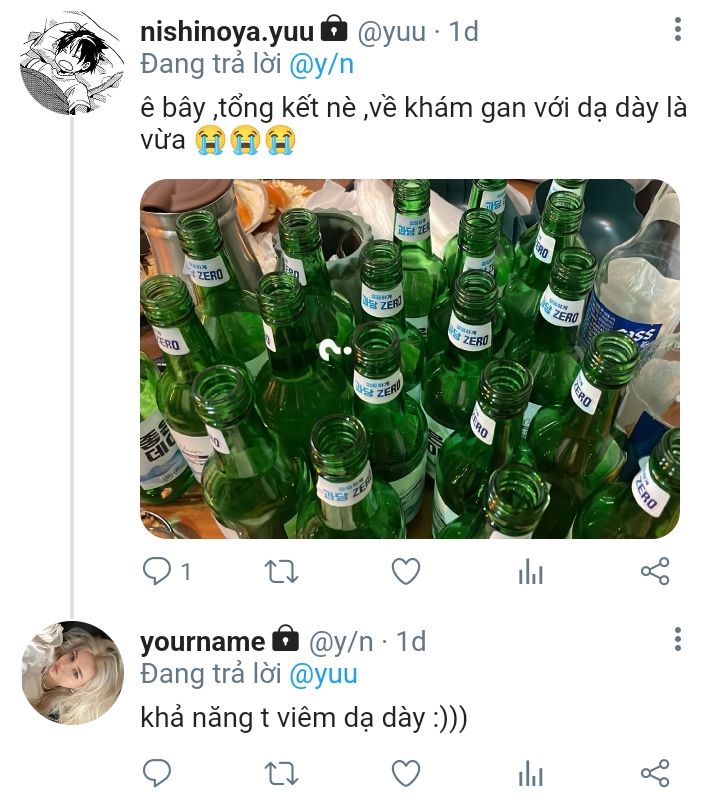View analytics for yourname's reply
720x805 pixels.
(x=530, y=773)
